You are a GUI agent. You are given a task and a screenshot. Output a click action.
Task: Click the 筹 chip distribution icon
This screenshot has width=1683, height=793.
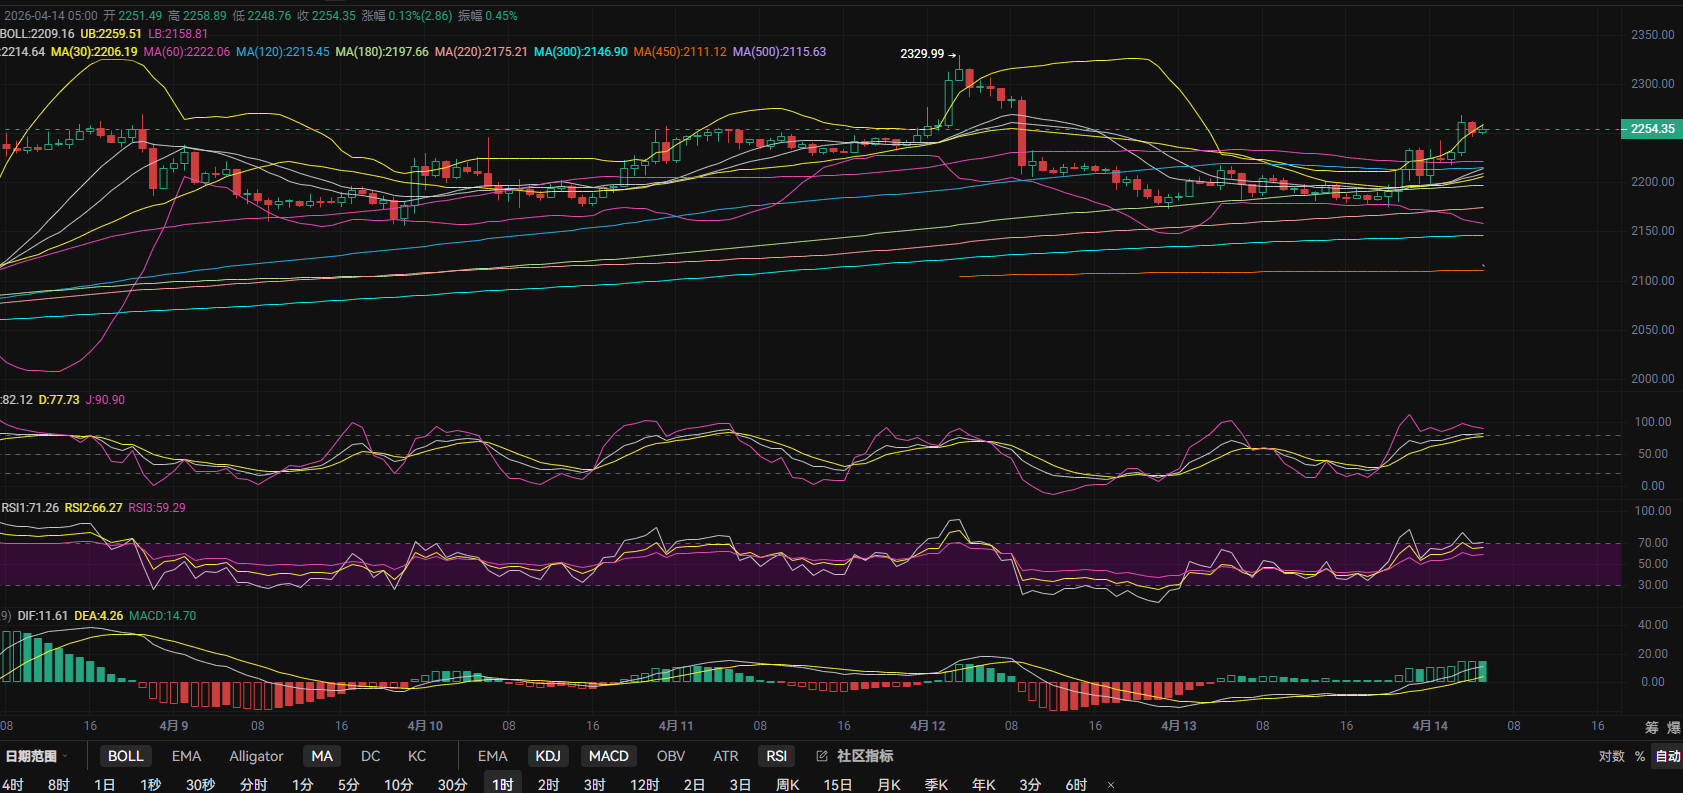1651,727
